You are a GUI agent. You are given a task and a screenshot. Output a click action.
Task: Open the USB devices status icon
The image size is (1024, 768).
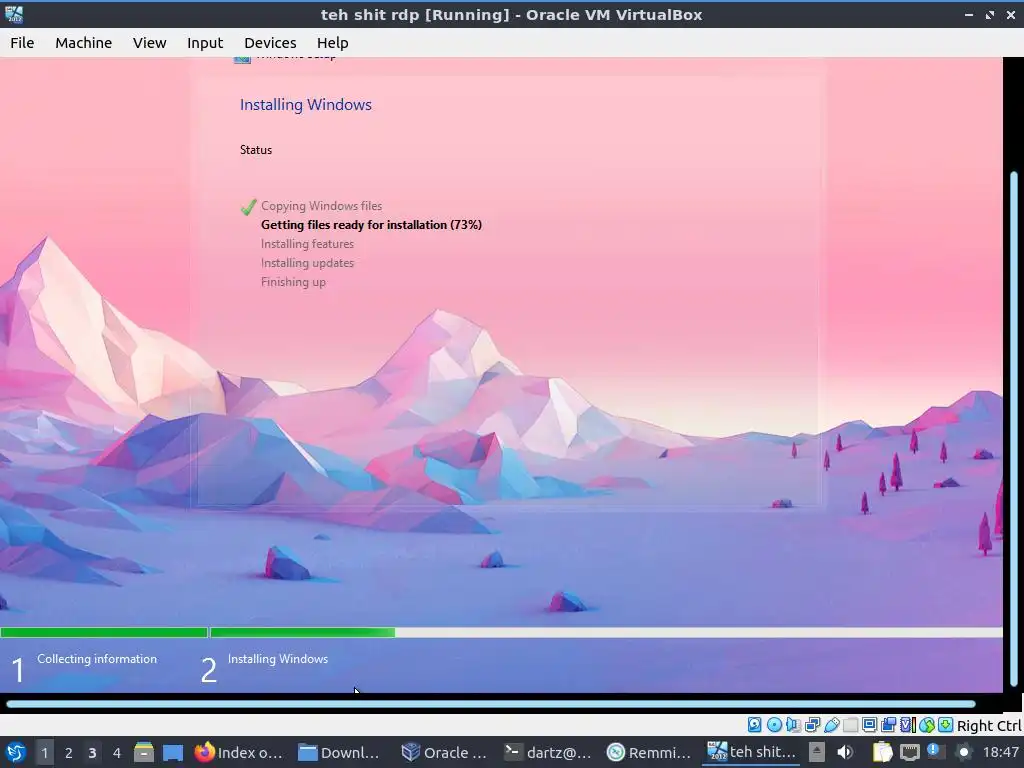[831, 725]
